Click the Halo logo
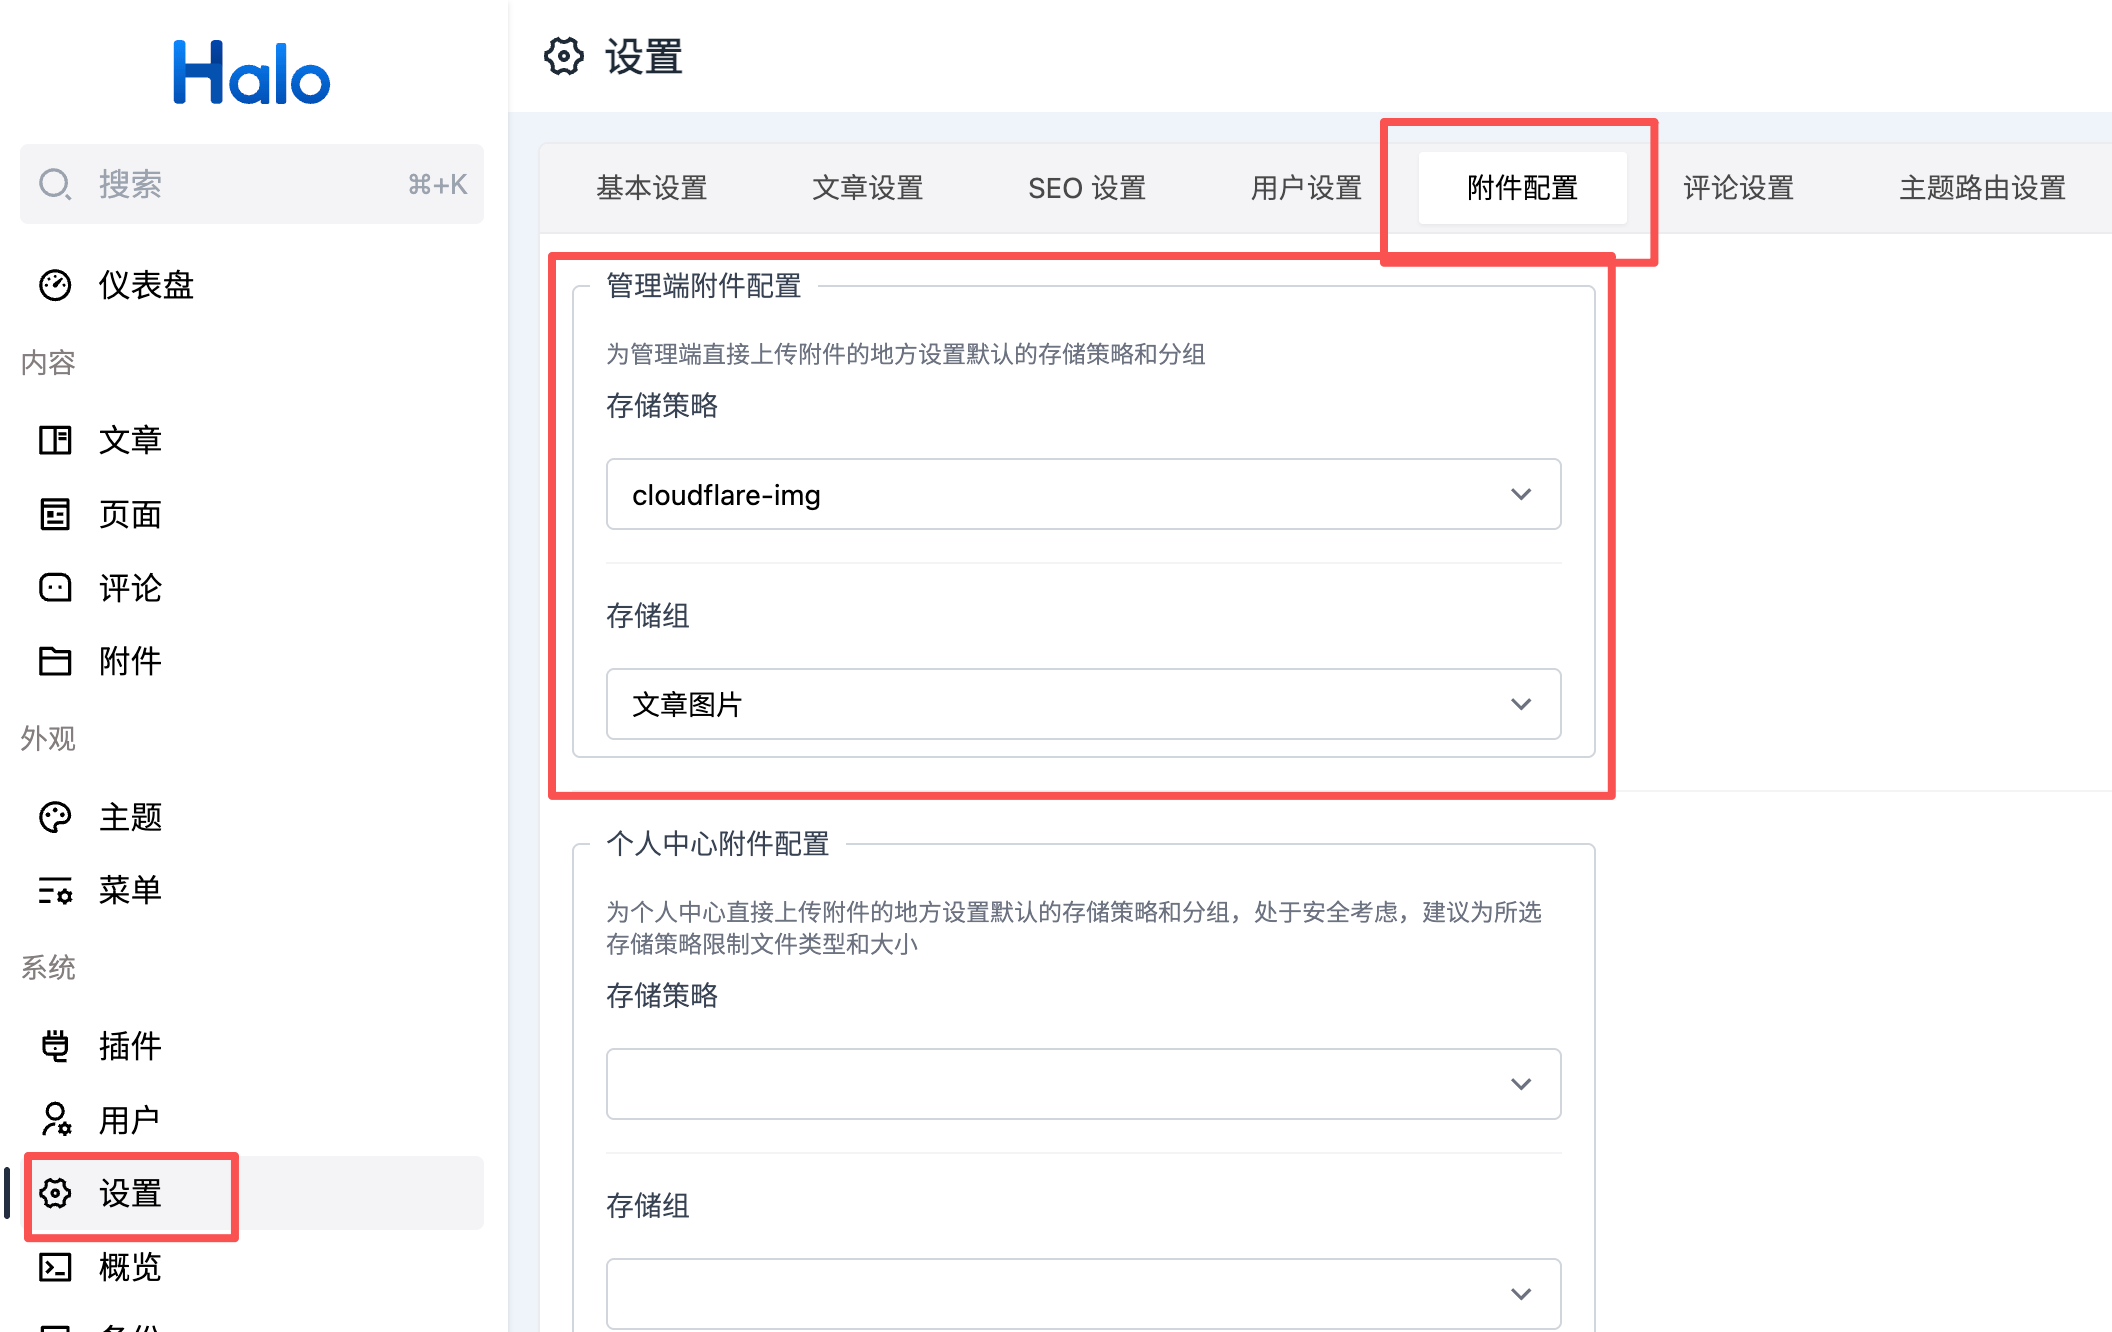Screen dimensions: 2112x1332 (251, 73)
